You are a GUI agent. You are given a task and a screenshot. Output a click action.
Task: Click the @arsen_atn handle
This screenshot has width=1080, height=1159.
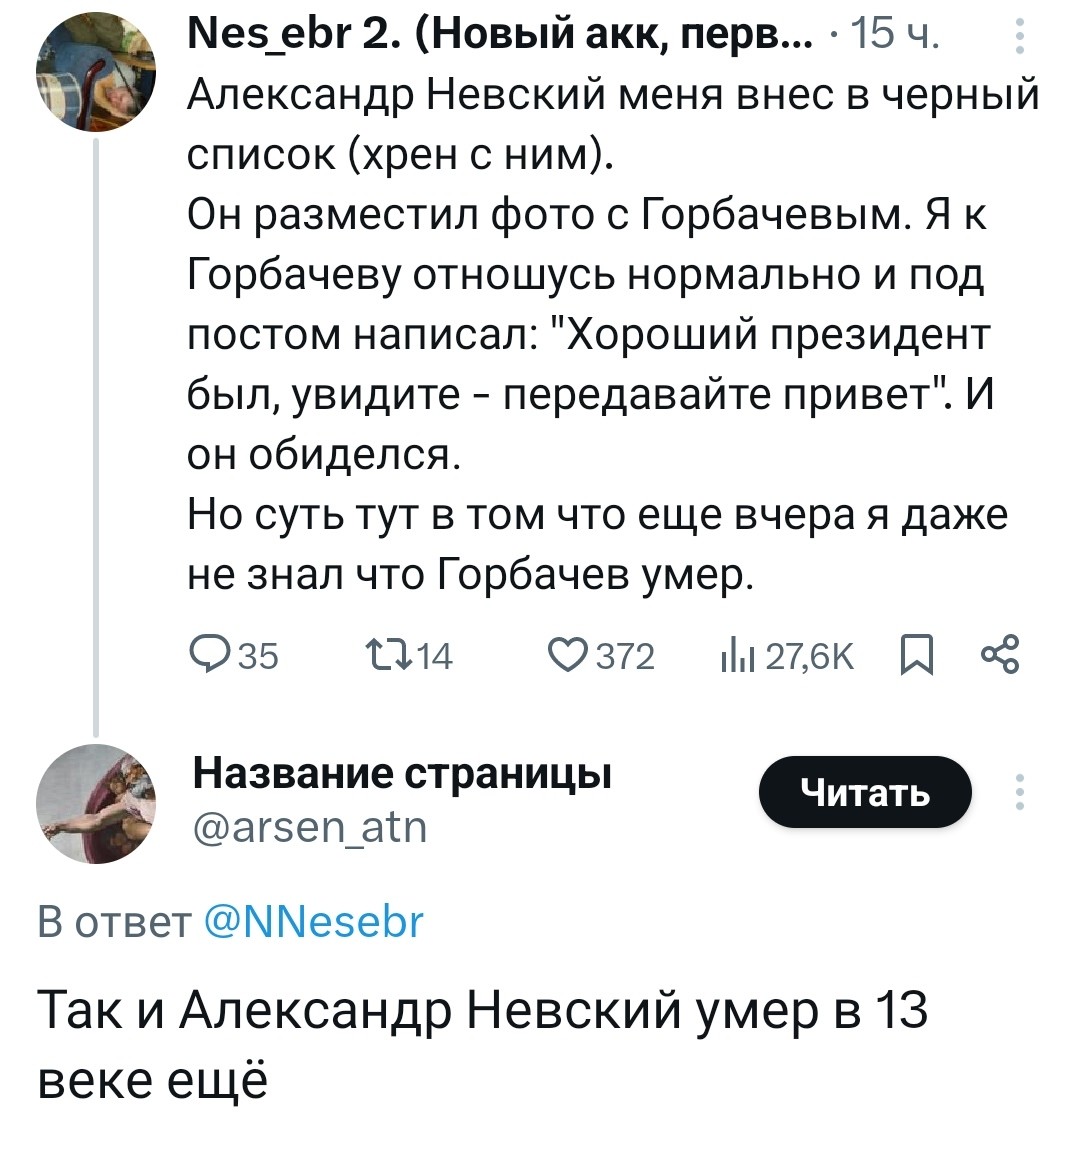pos(308,828)
